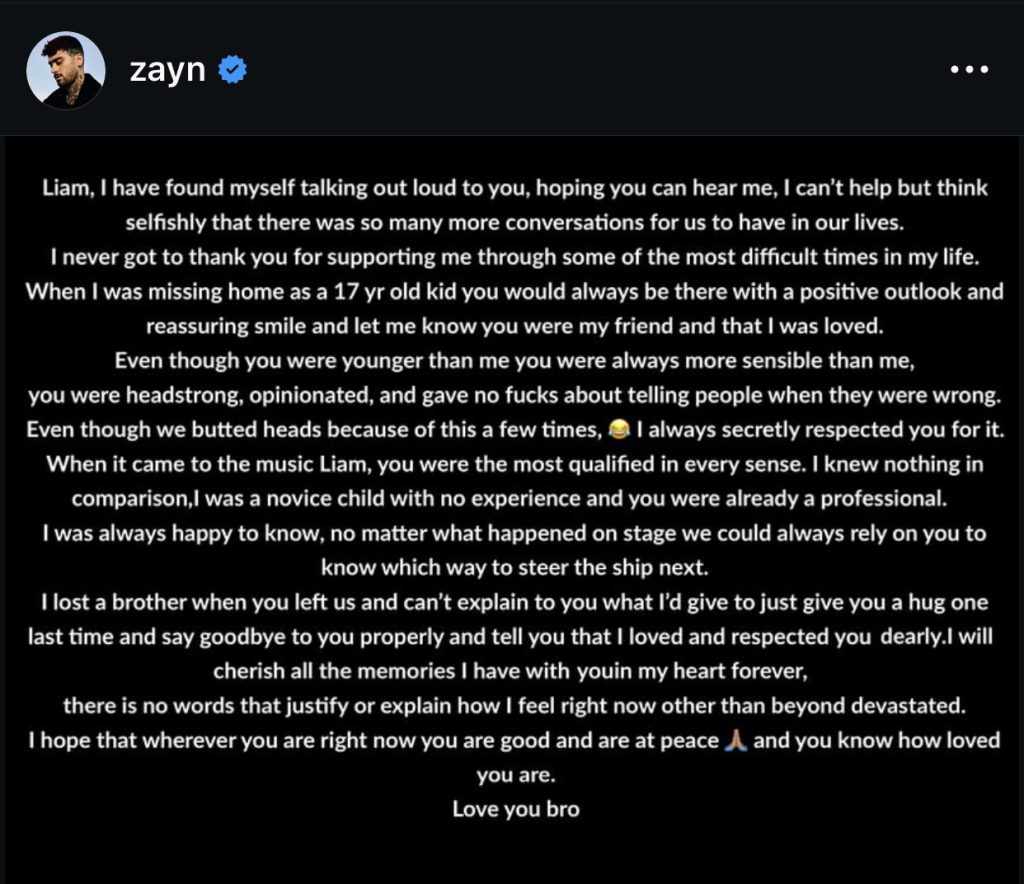Open the zayn username profile link
The image size is (1024, 884).
pyautogui.click(x=167, y=70)
